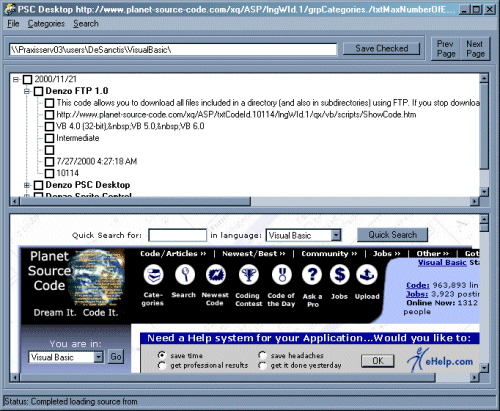Click the Ask a Pro question icon
The width and height of the screenshot is (500, 411).
(x=312, y=275)
